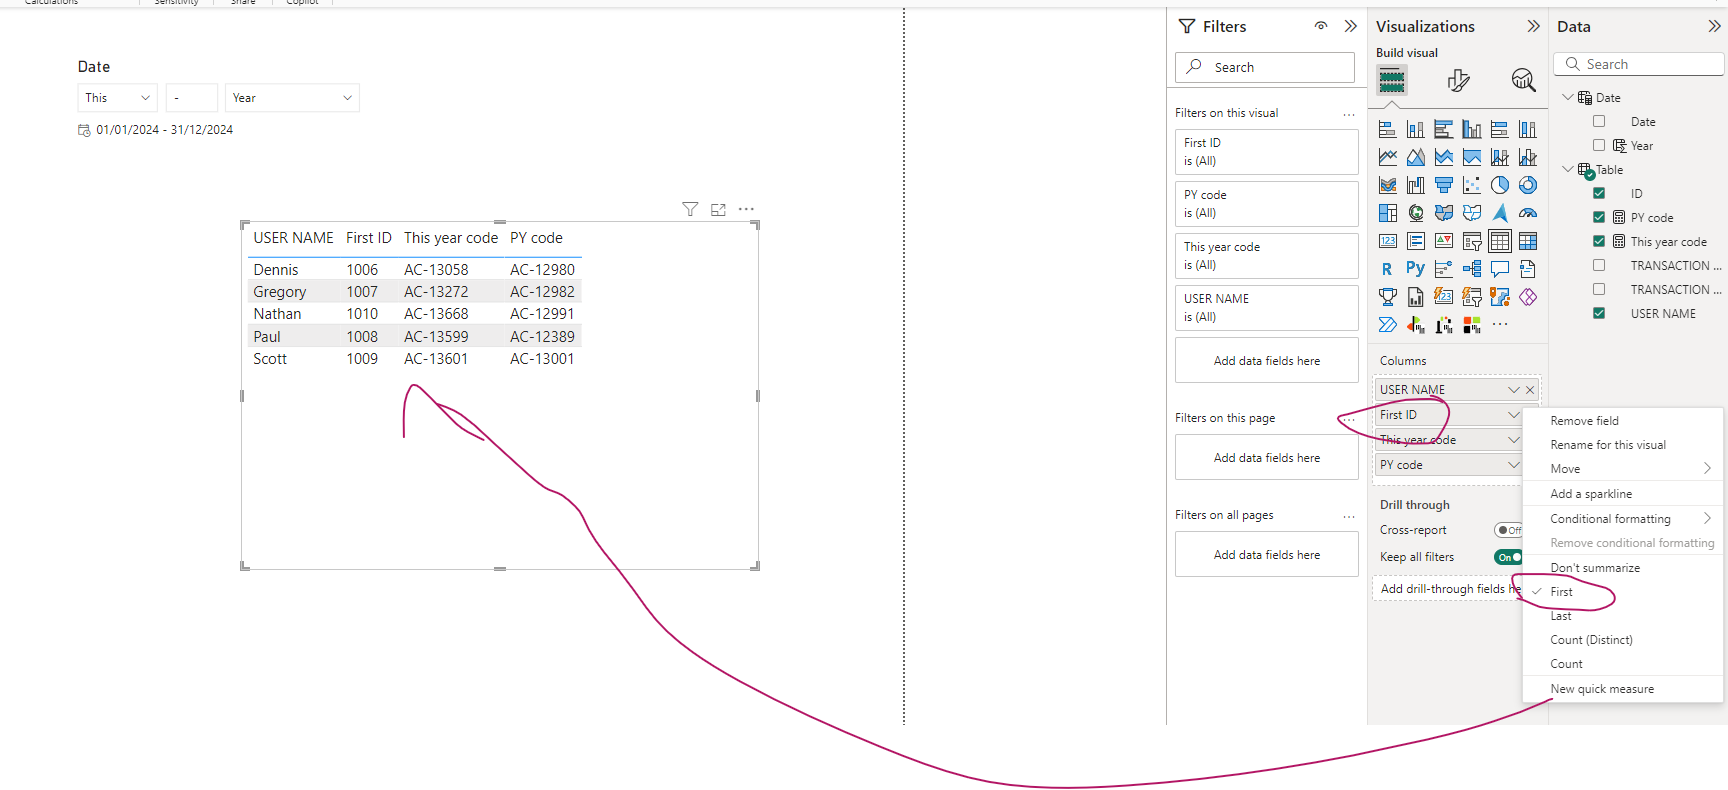This screenshot has height=790, width=1728.
Task: Choose the card visual with 123
Action: pyautogui.click(x=1387, y=241)
